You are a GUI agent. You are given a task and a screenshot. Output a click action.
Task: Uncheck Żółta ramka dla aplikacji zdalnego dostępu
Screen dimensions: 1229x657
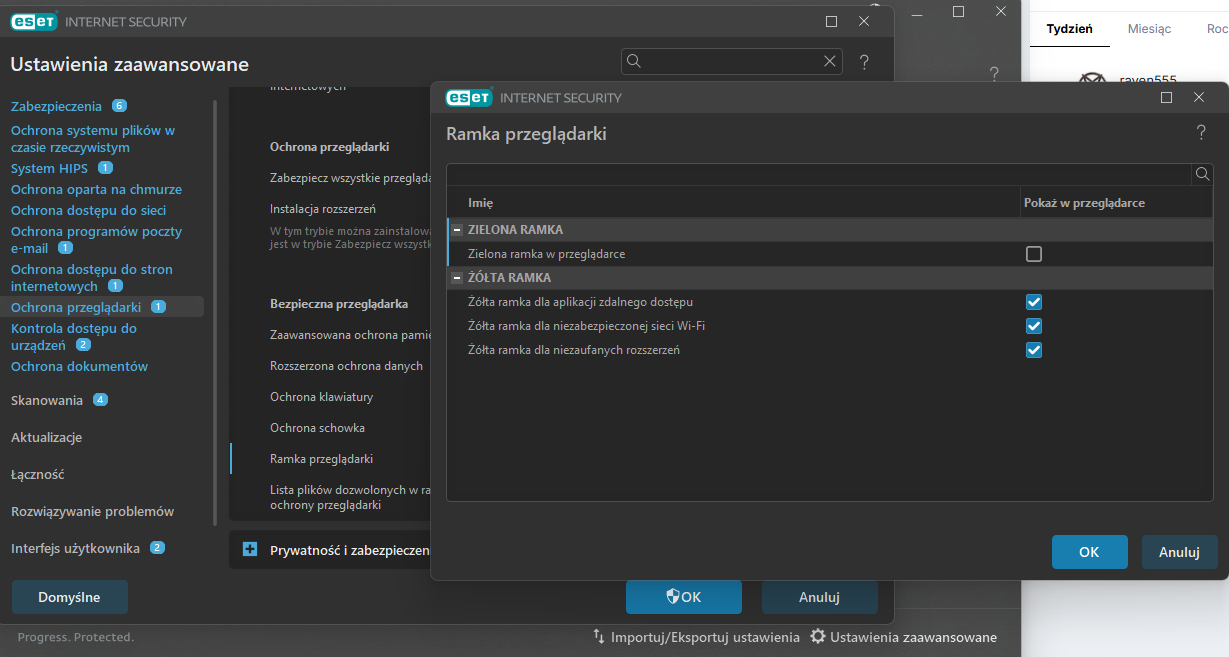point(1034,302)
